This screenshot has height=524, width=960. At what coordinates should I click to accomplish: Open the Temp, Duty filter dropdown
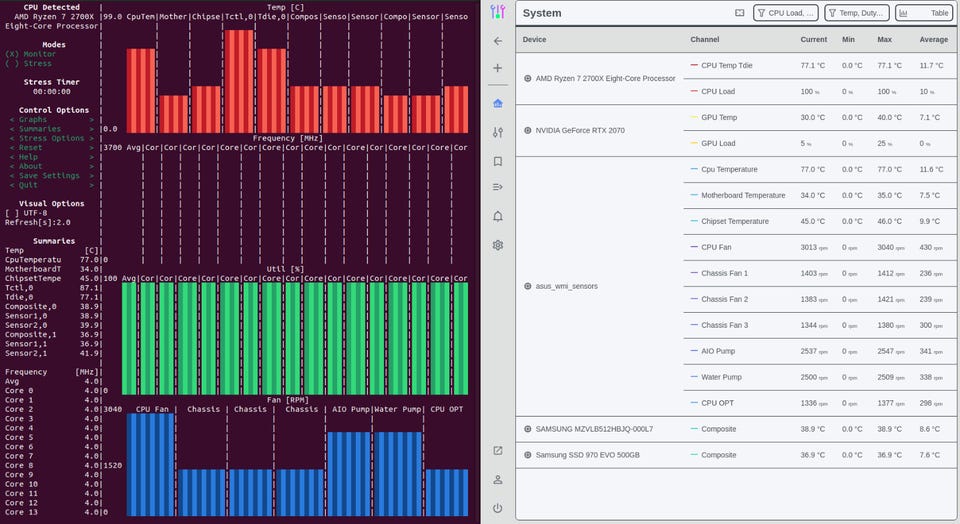857,13
